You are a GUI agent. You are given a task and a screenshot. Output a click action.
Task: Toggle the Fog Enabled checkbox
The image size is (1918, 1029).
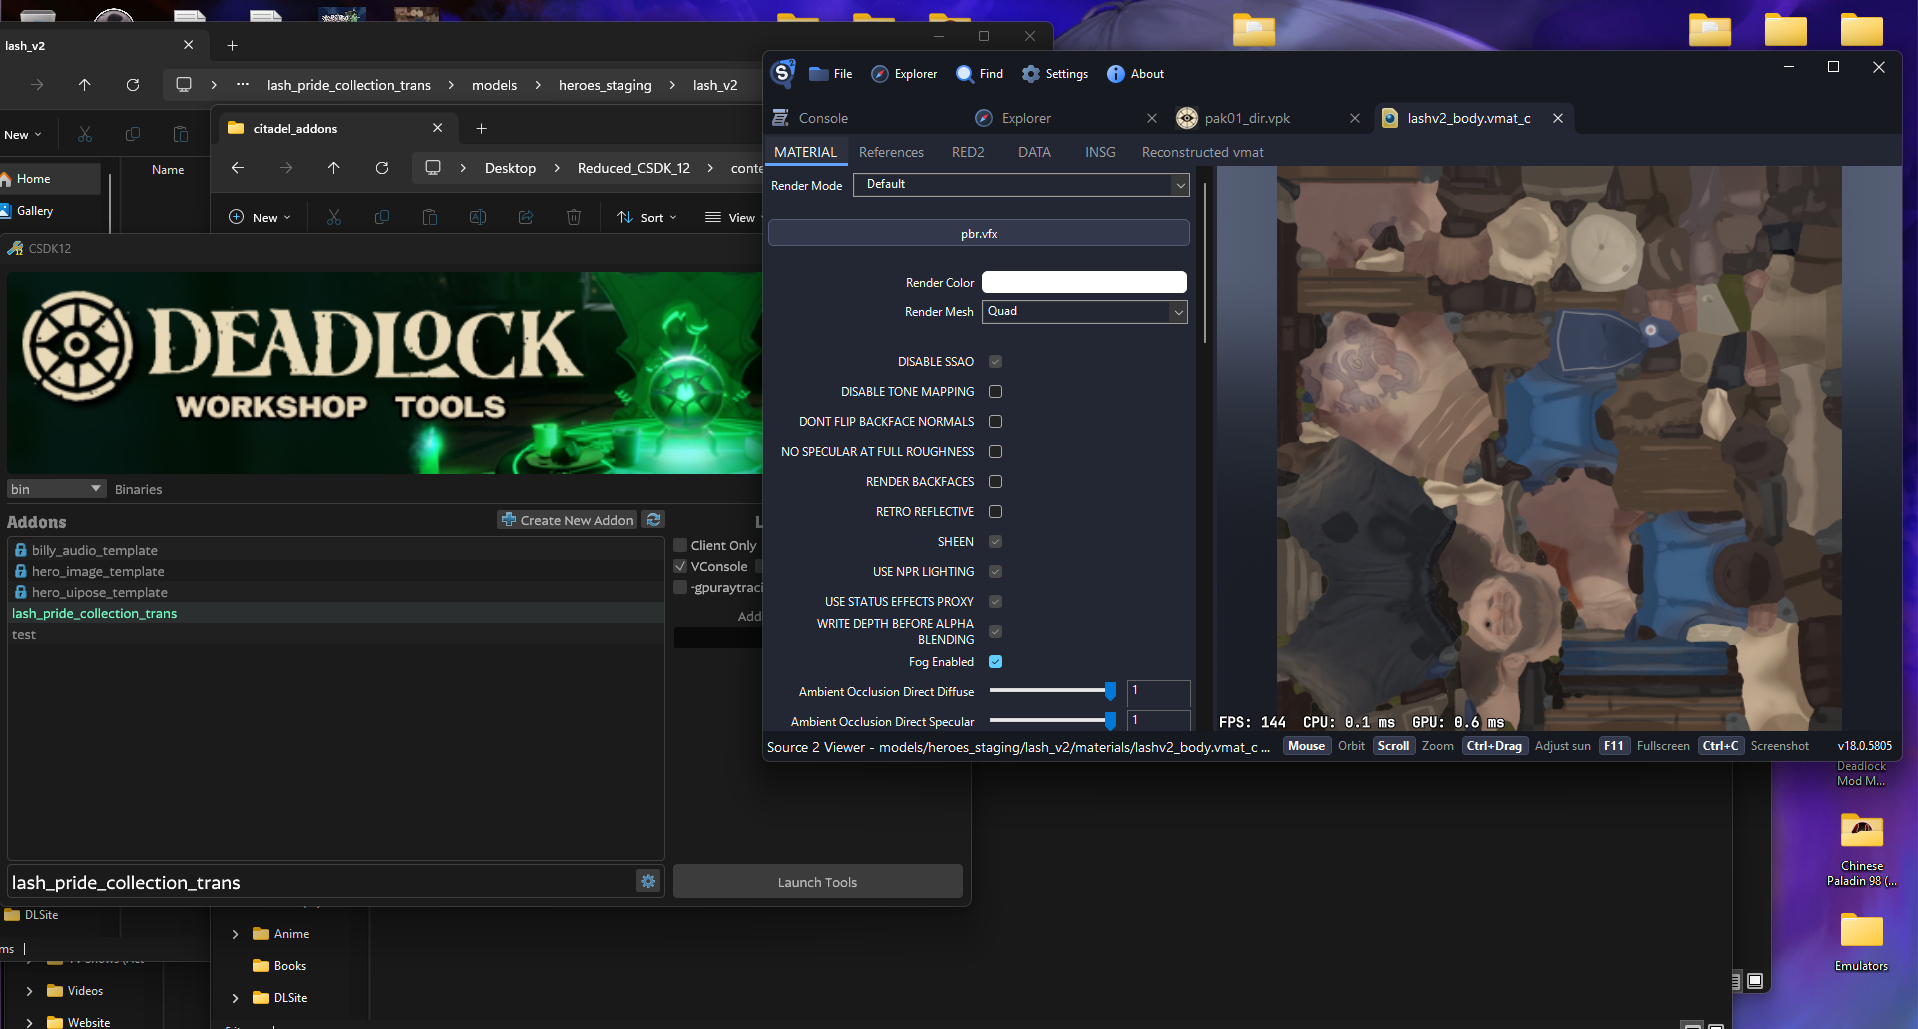pyautogui.click(x=995, y=662)
